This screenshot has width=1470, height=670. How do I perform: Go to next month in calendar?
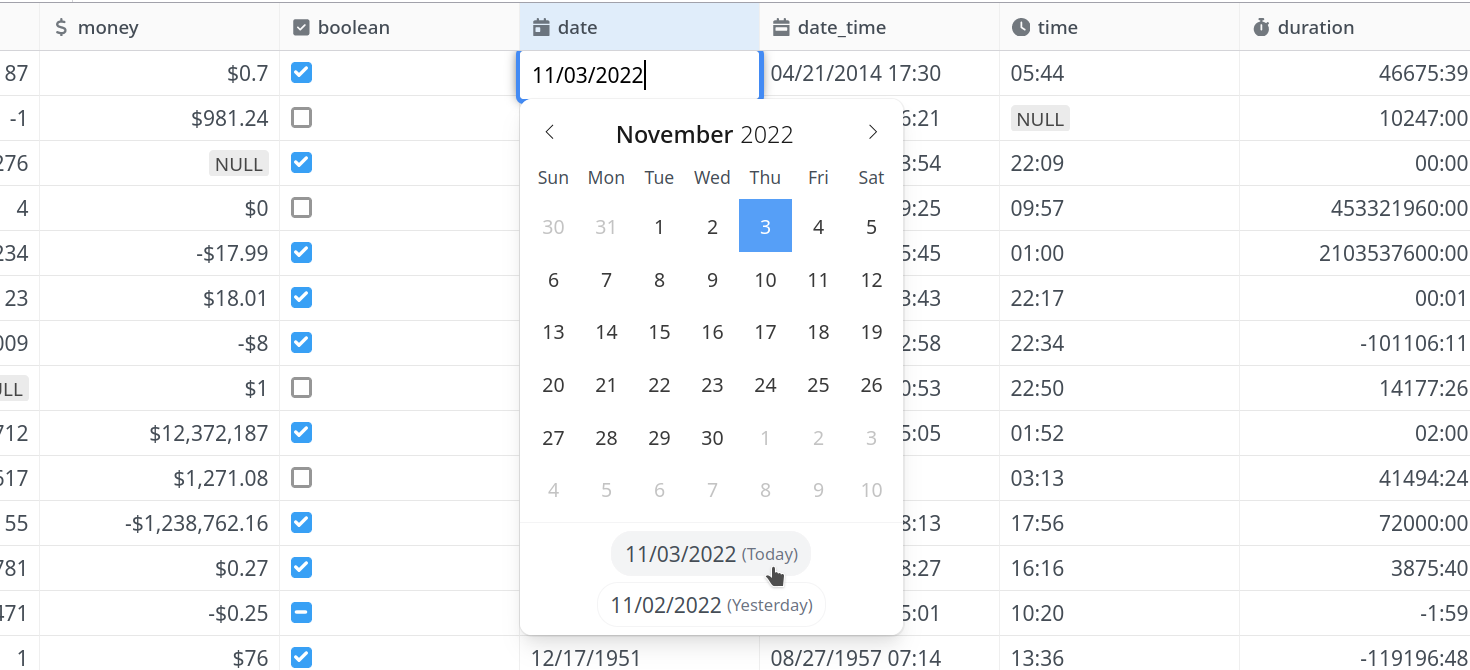pyautogui.click(x=873, y=133)
